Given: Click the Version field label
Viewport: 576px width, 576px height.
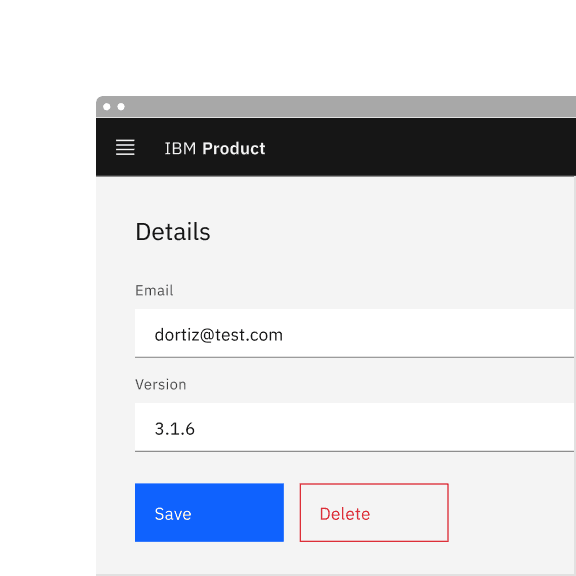Looking at the screenshot, I should (x=161, y=385).
